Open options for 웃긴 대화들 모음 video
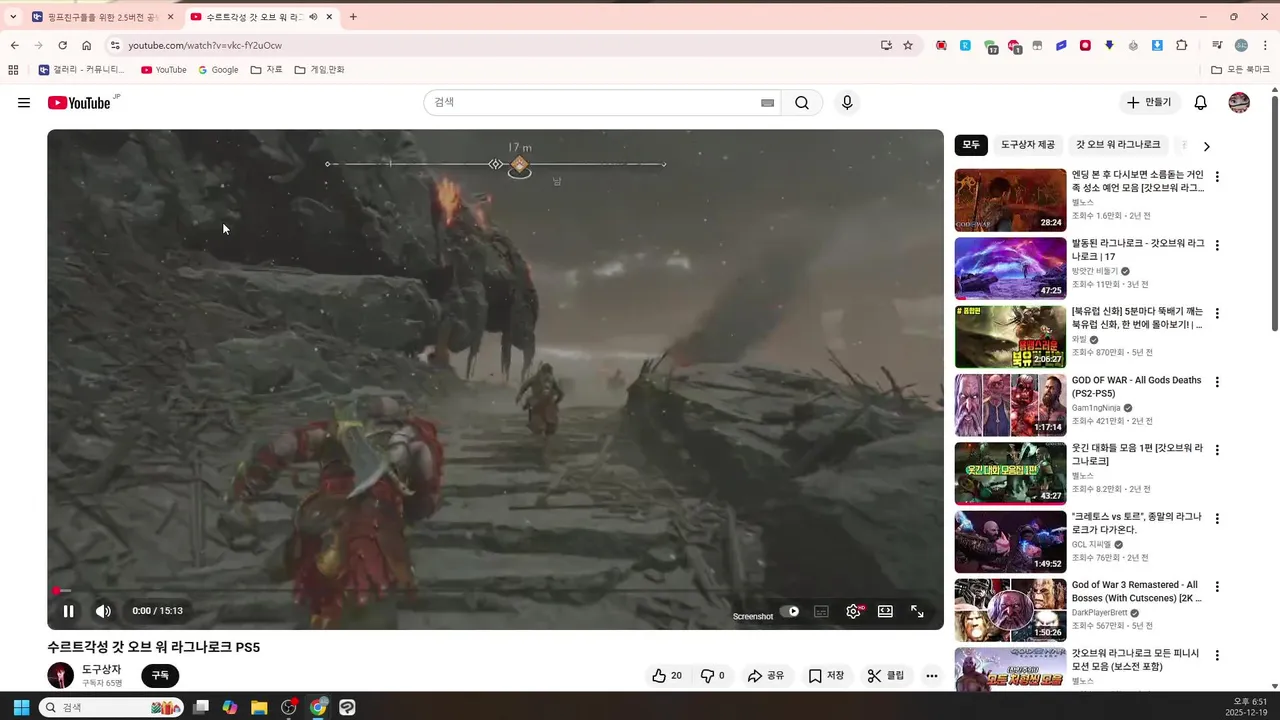This screenshot has height=720, width=1280. [1217, 450]
